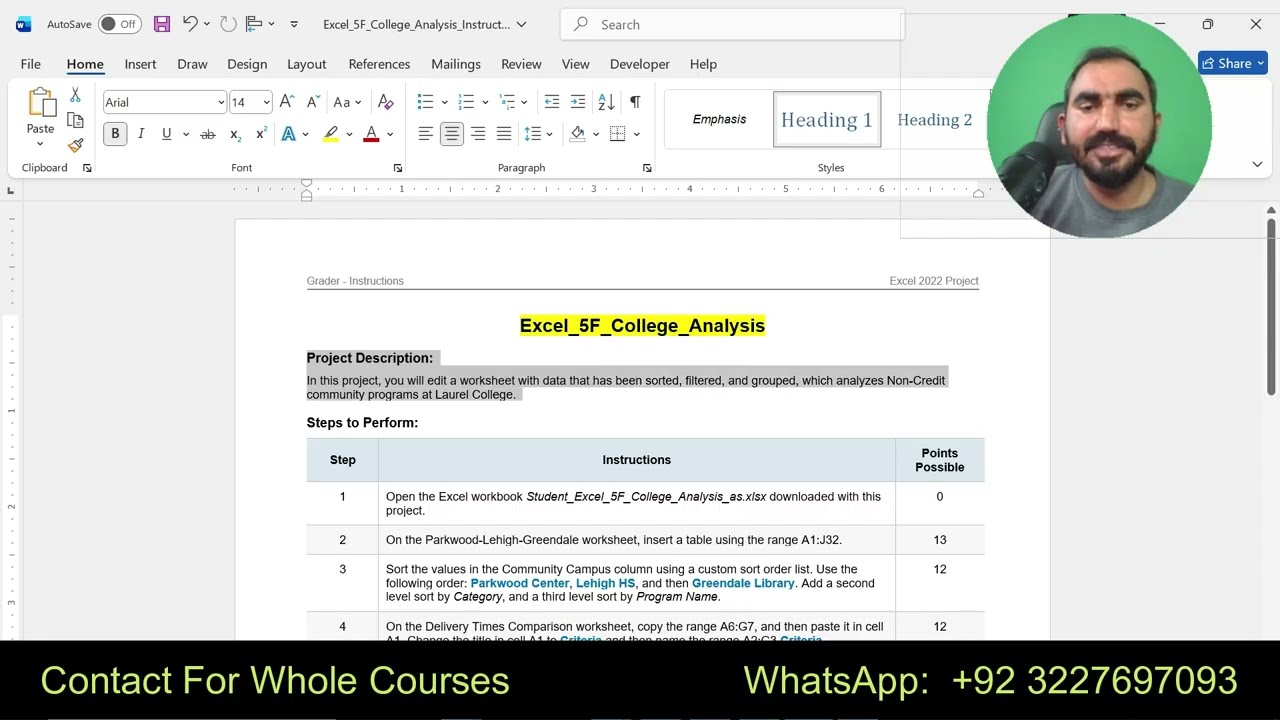Image resolution: width=1280 pixels, height=720 pixels.
Task: Click the Steps to Perform heading
Action: (362, 423)
